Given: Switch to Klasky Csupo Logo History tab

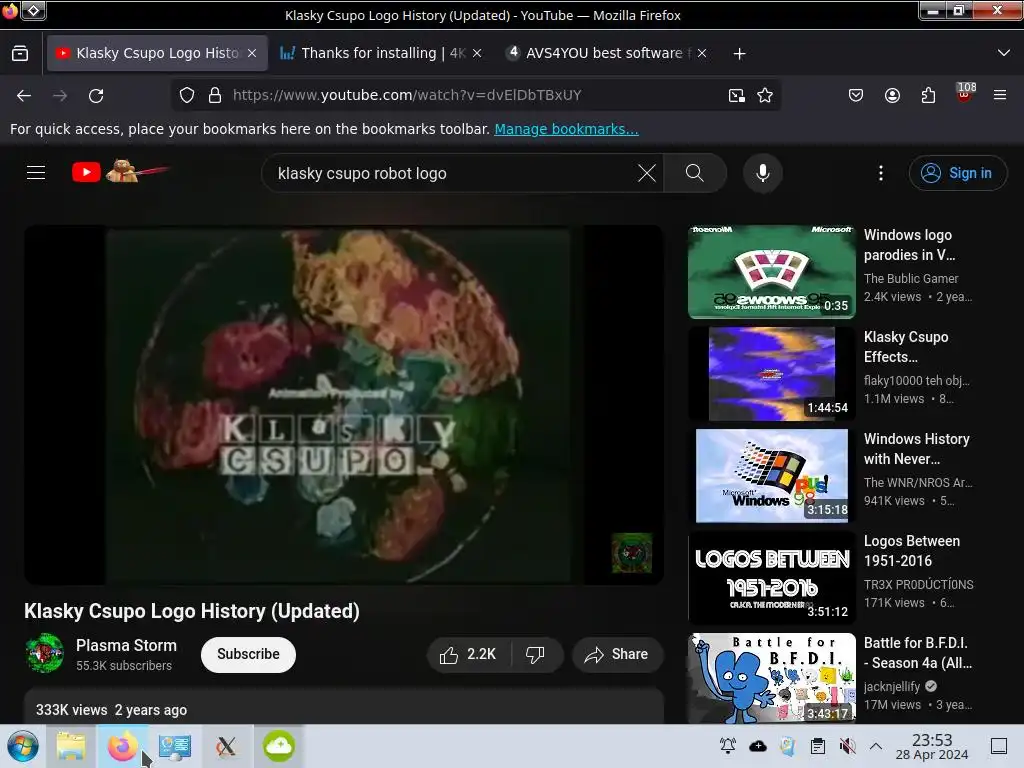Looking at the screenshot, I should click(157, 53).
